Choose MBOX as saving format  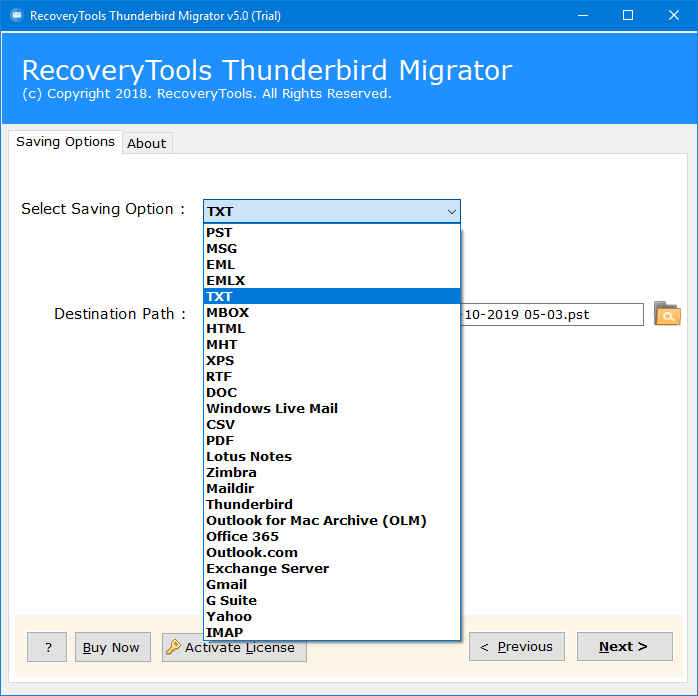(332, 312)
